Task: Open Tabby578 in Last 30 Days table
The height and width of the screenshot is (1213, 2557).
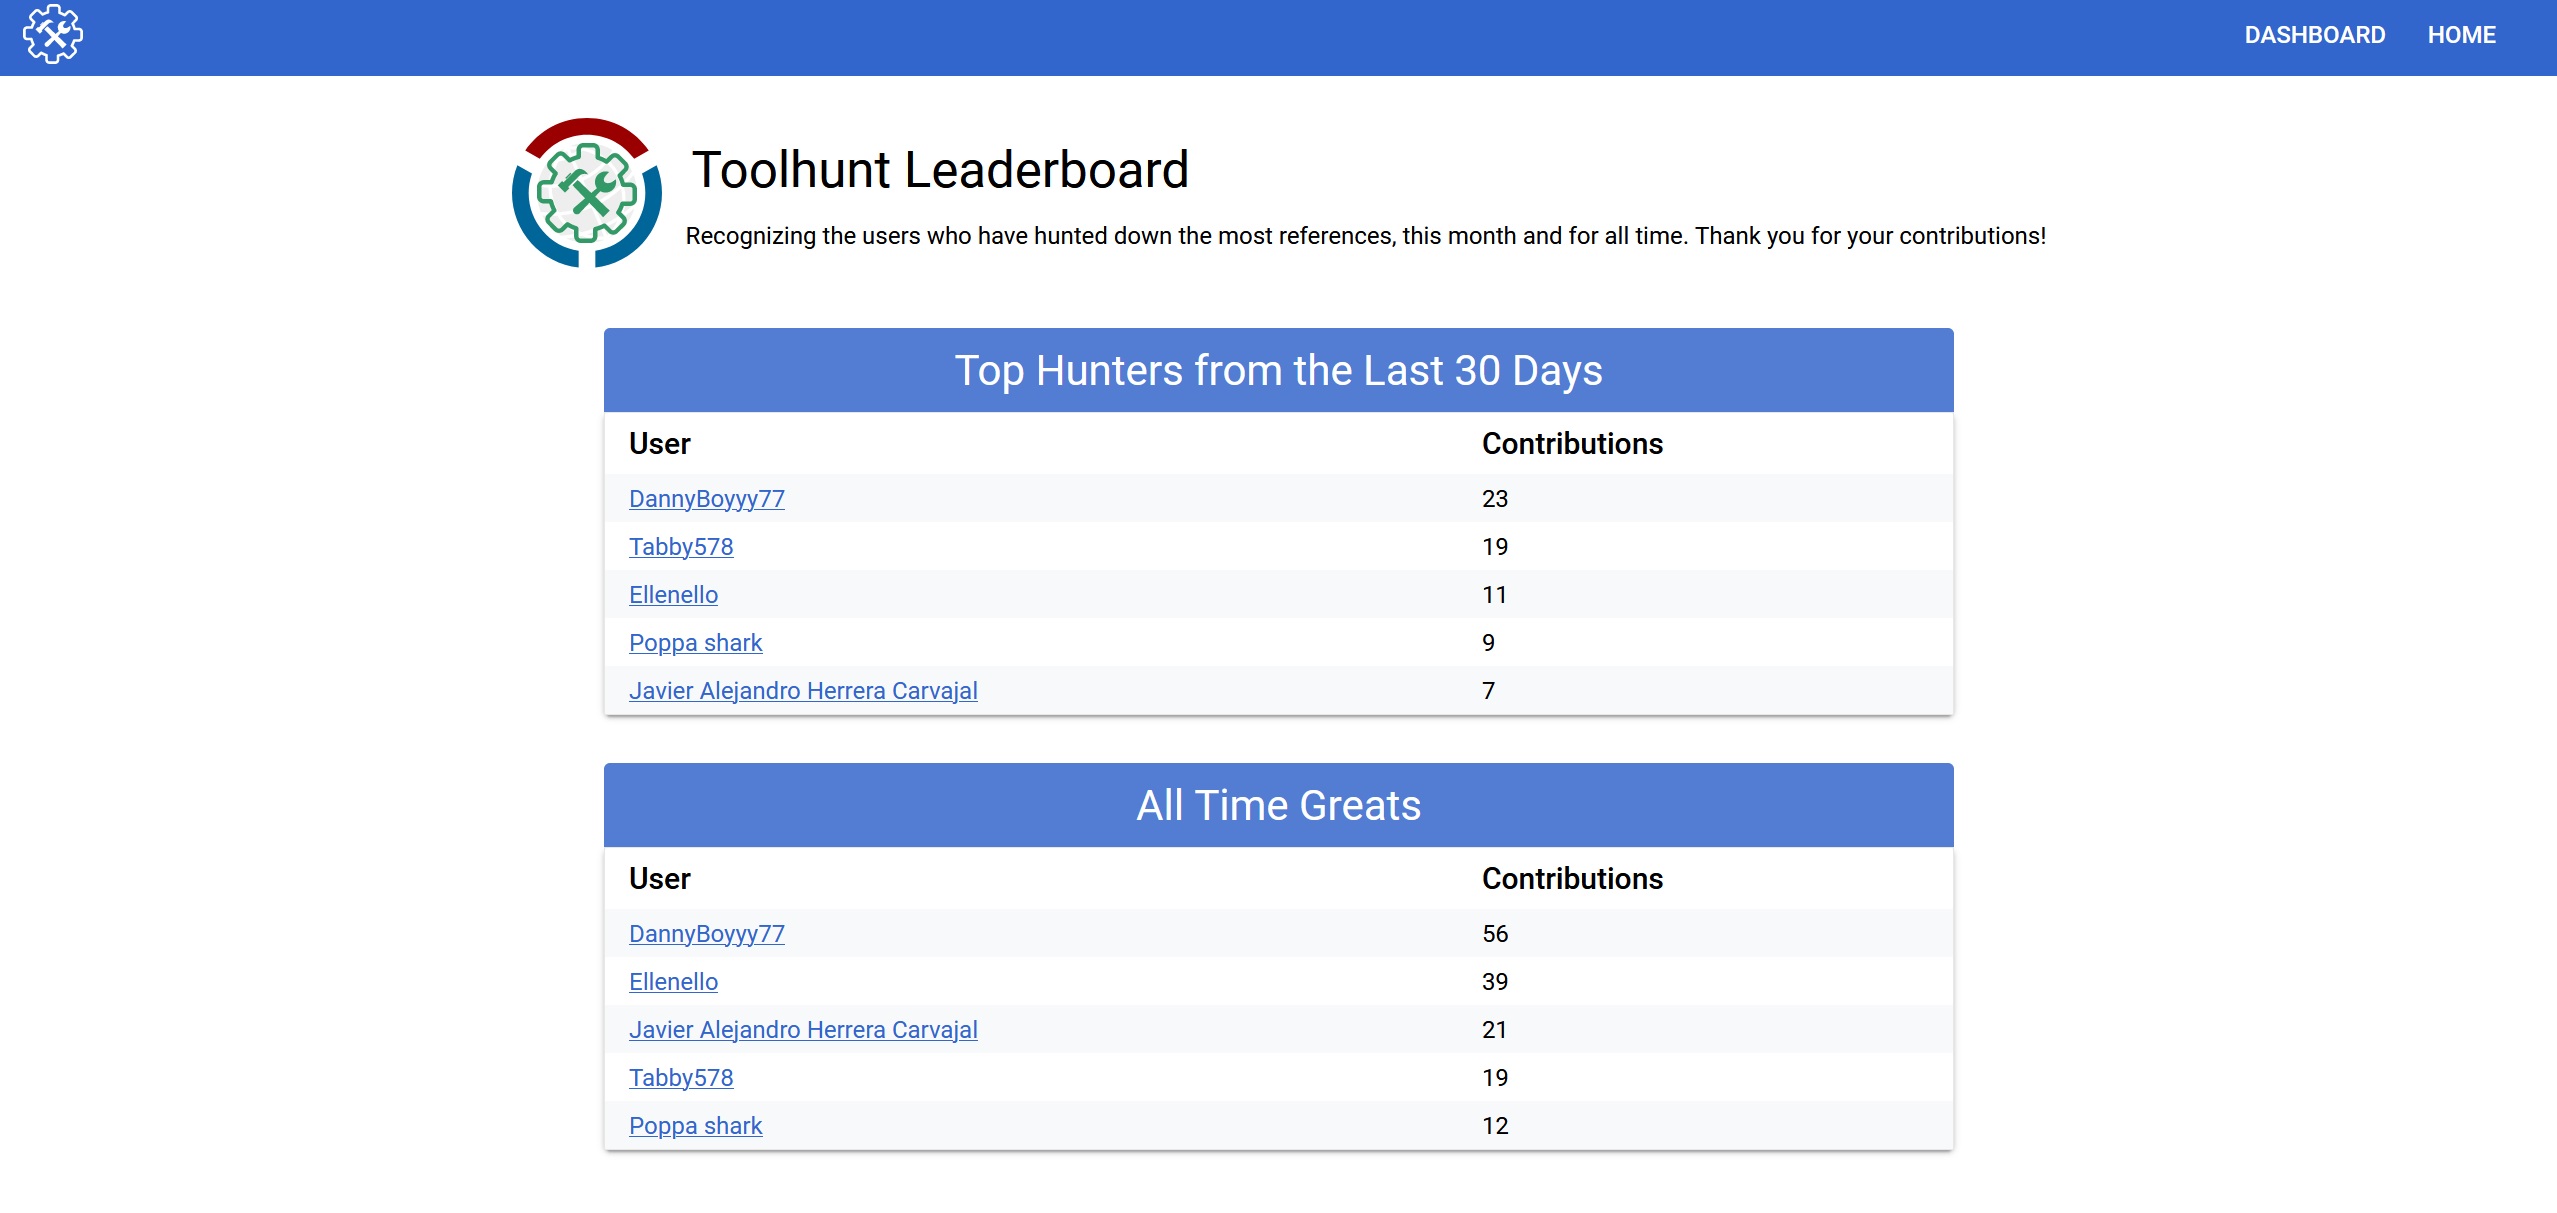Action: [x=681, y=546]
